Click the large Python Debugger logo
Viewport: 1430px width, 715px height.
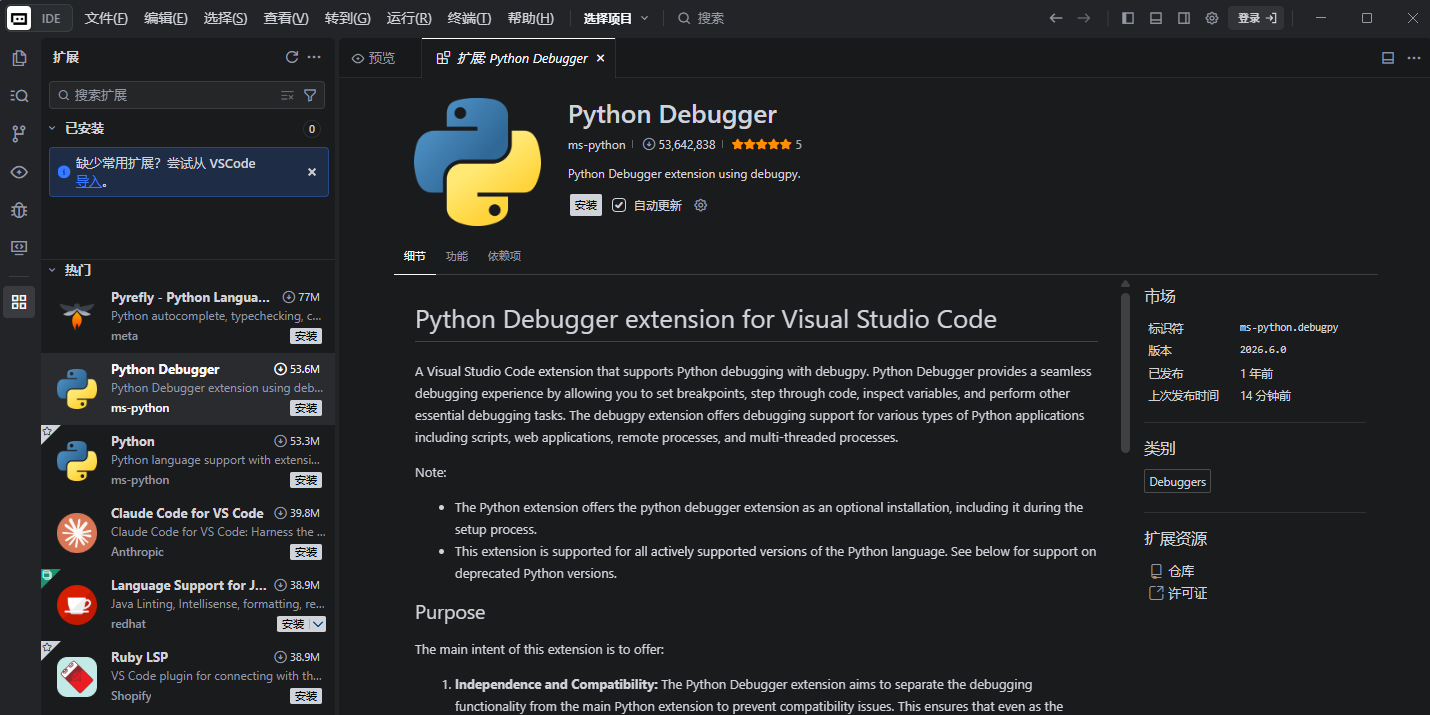point(477,162)
